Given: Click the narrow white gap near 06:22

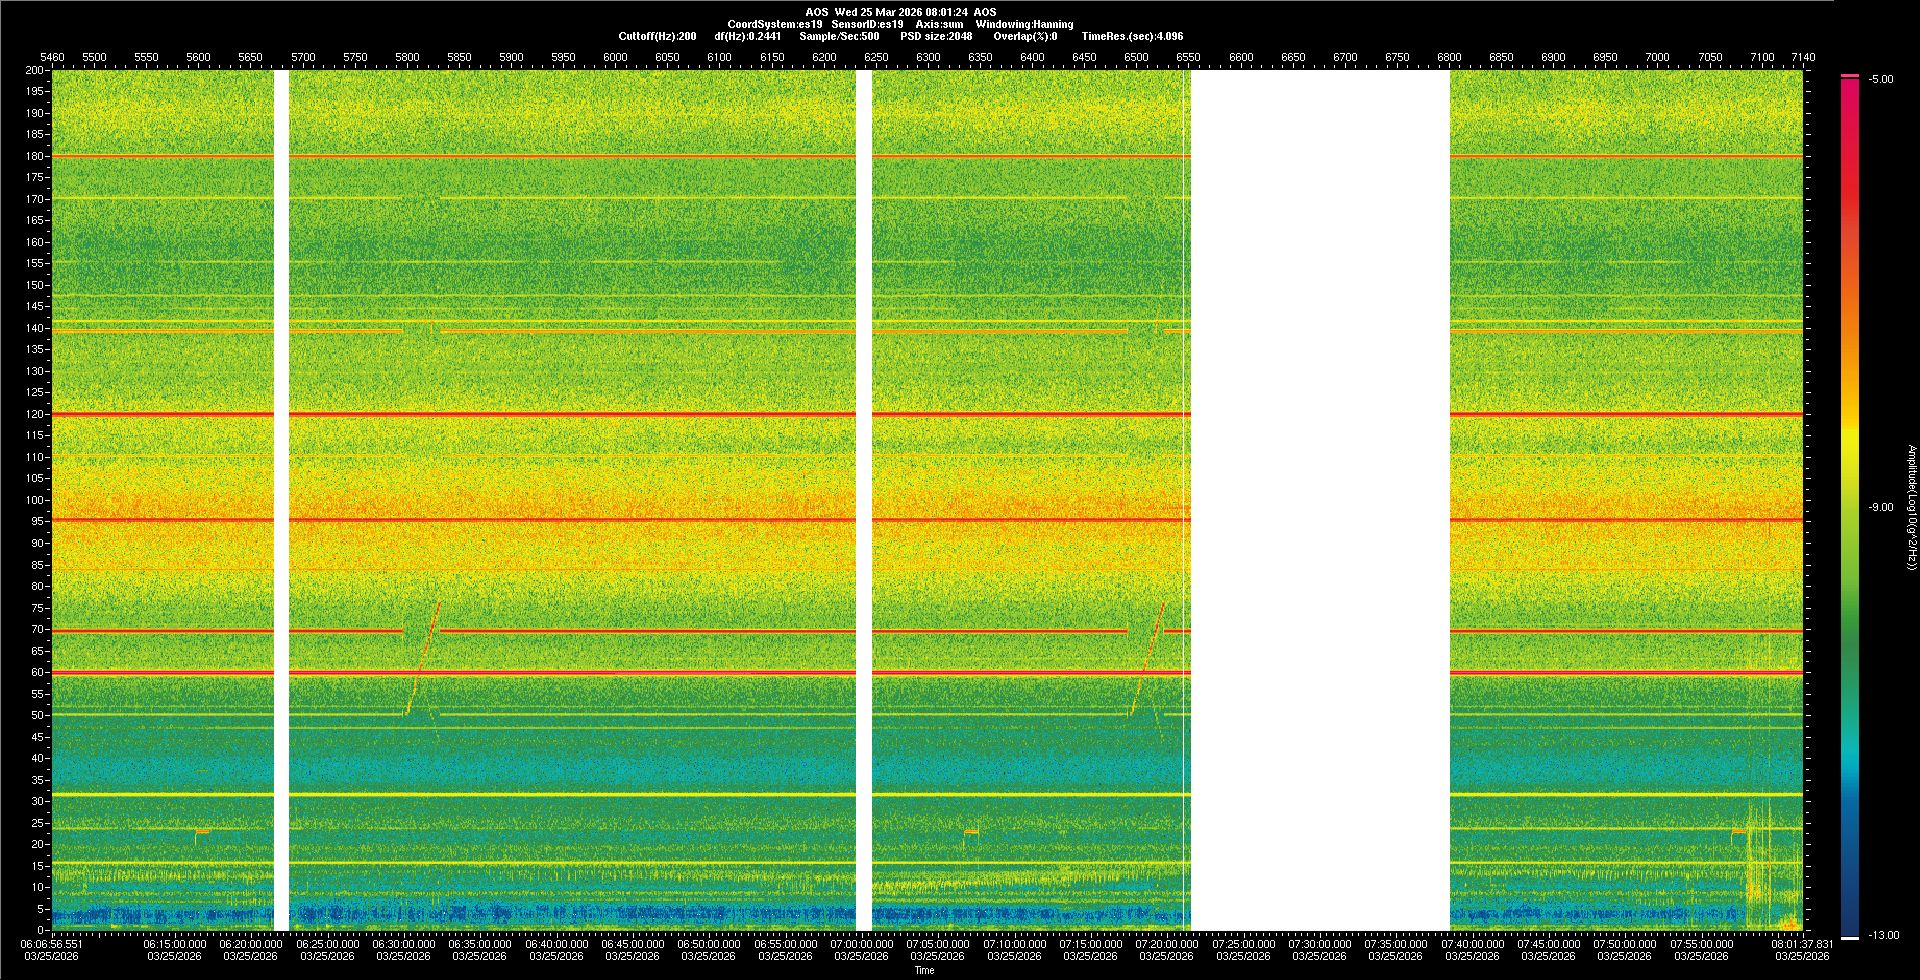Looking at the screenshot, I should point(281,500).
